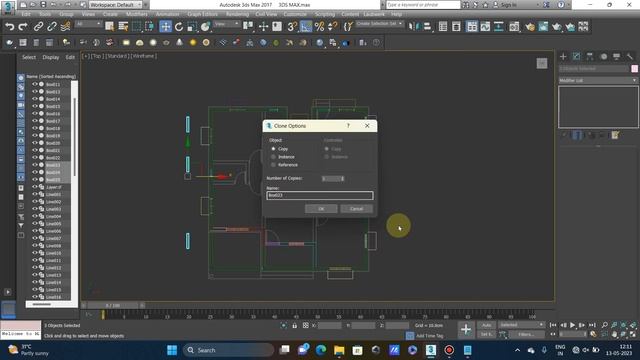Viewport: 640px width, 360px height.
Task: Open the Curve Editor icon
Action: click(485, 27)
